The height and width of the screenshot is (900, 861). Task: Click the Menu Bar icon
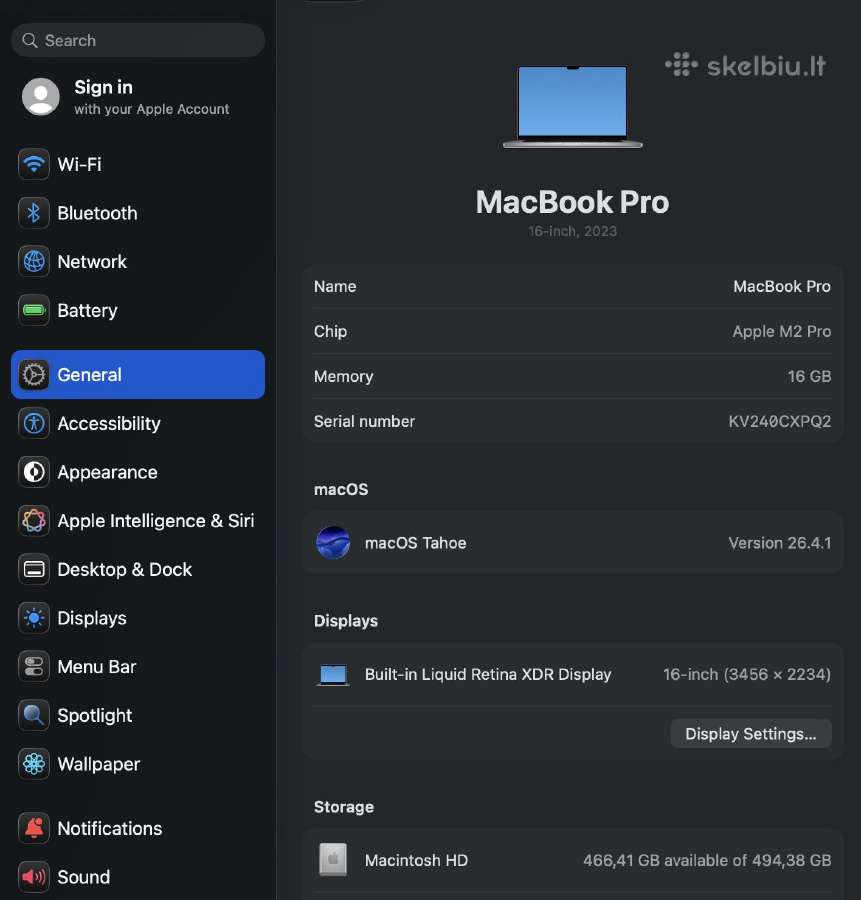tap(34, 666)
